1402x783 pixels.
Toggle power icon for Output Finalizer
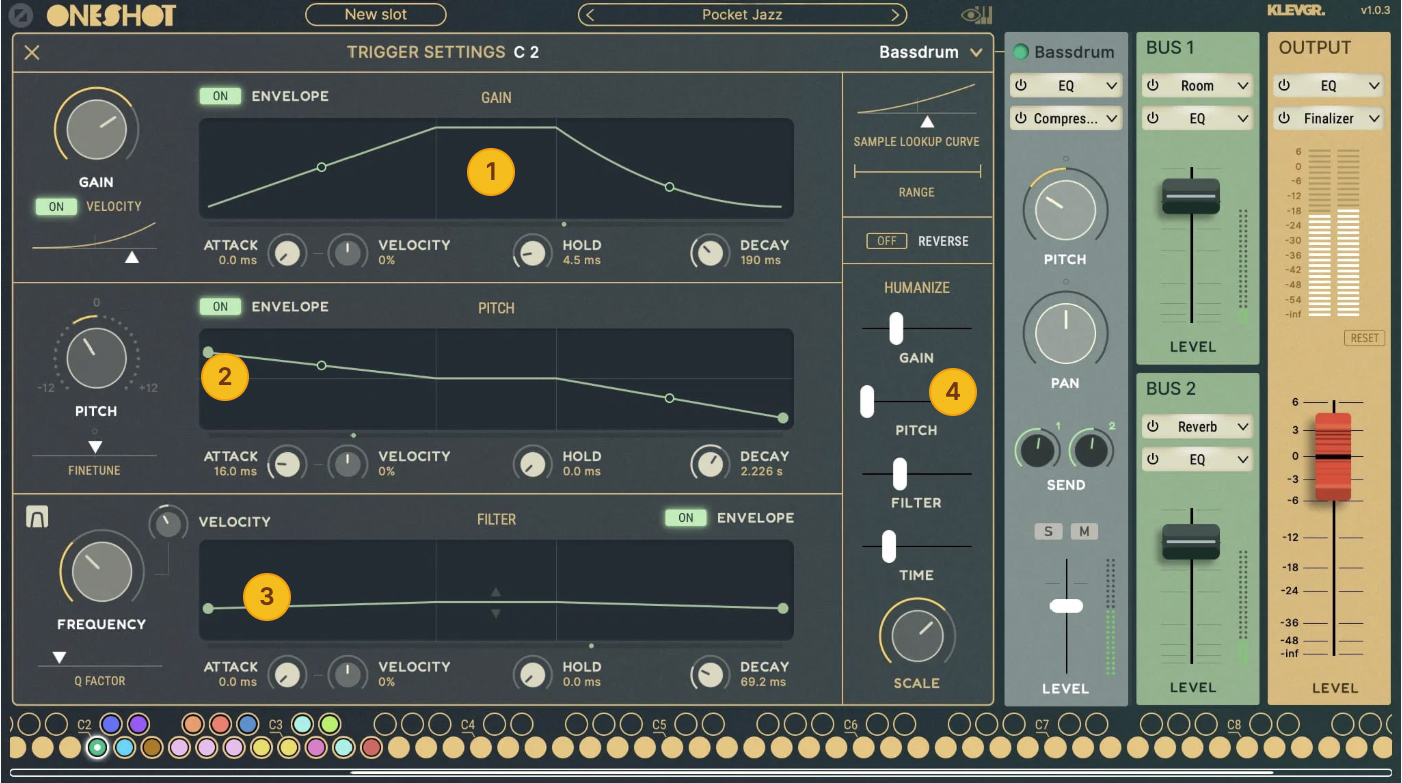point(1284,119)
